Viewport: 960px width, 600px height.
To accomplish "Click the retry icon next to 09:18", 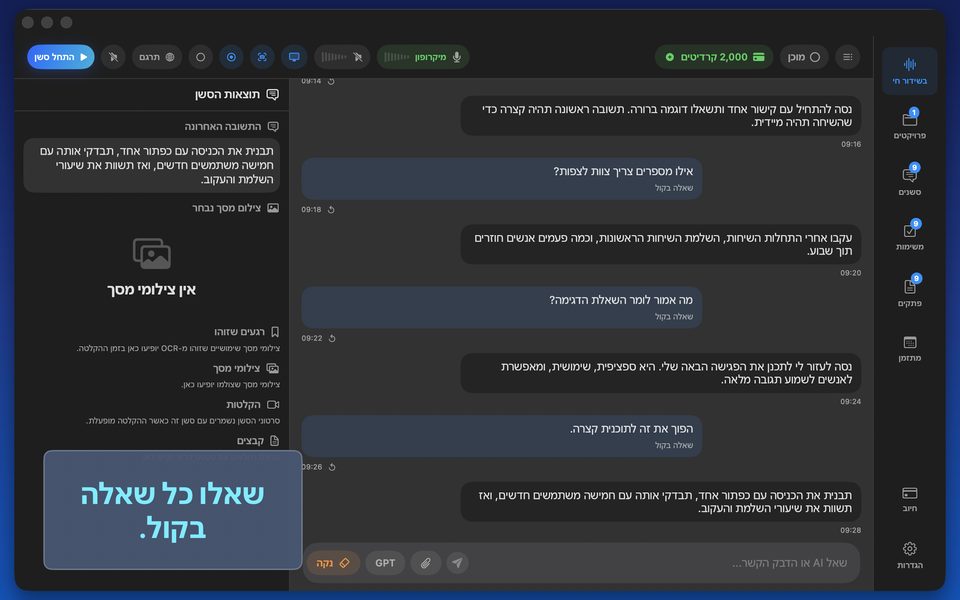I will tap(331, 209).
